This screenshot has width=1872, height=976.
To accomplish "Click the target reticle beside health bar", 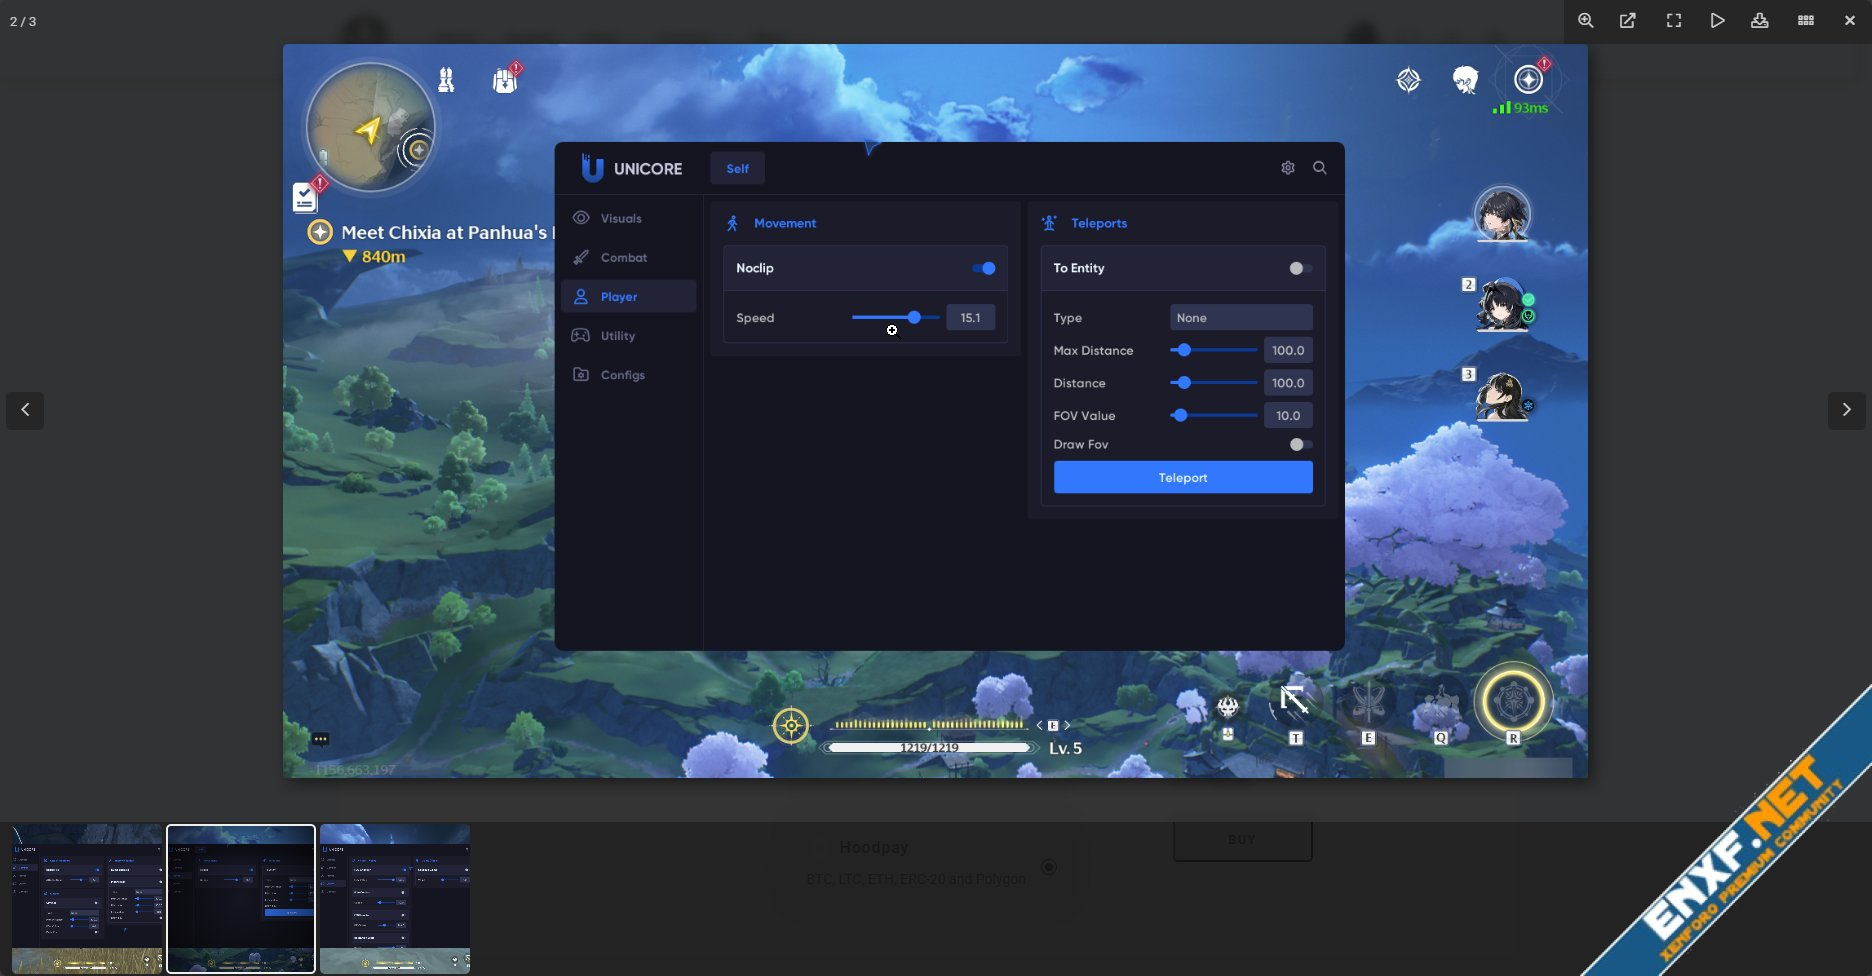I will pos(791,726).
